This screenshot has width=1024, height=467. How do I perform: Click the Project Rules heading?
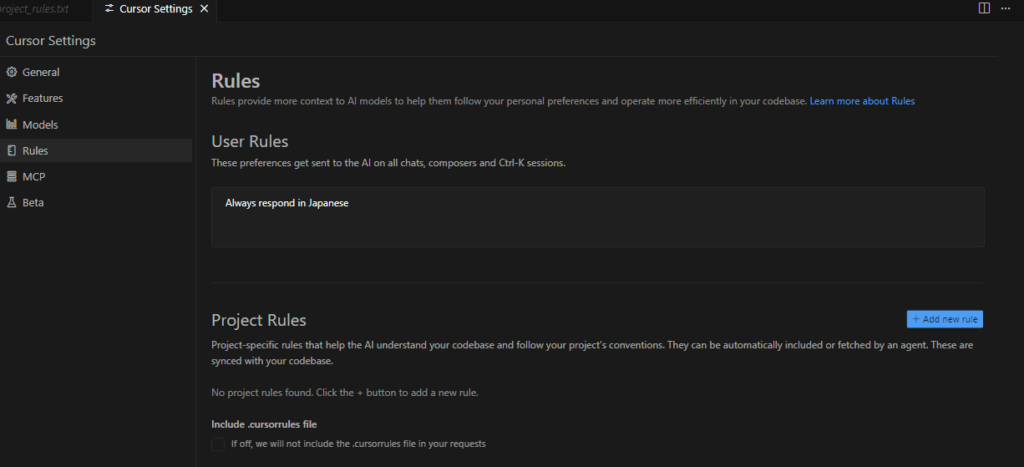click(259, 320)
